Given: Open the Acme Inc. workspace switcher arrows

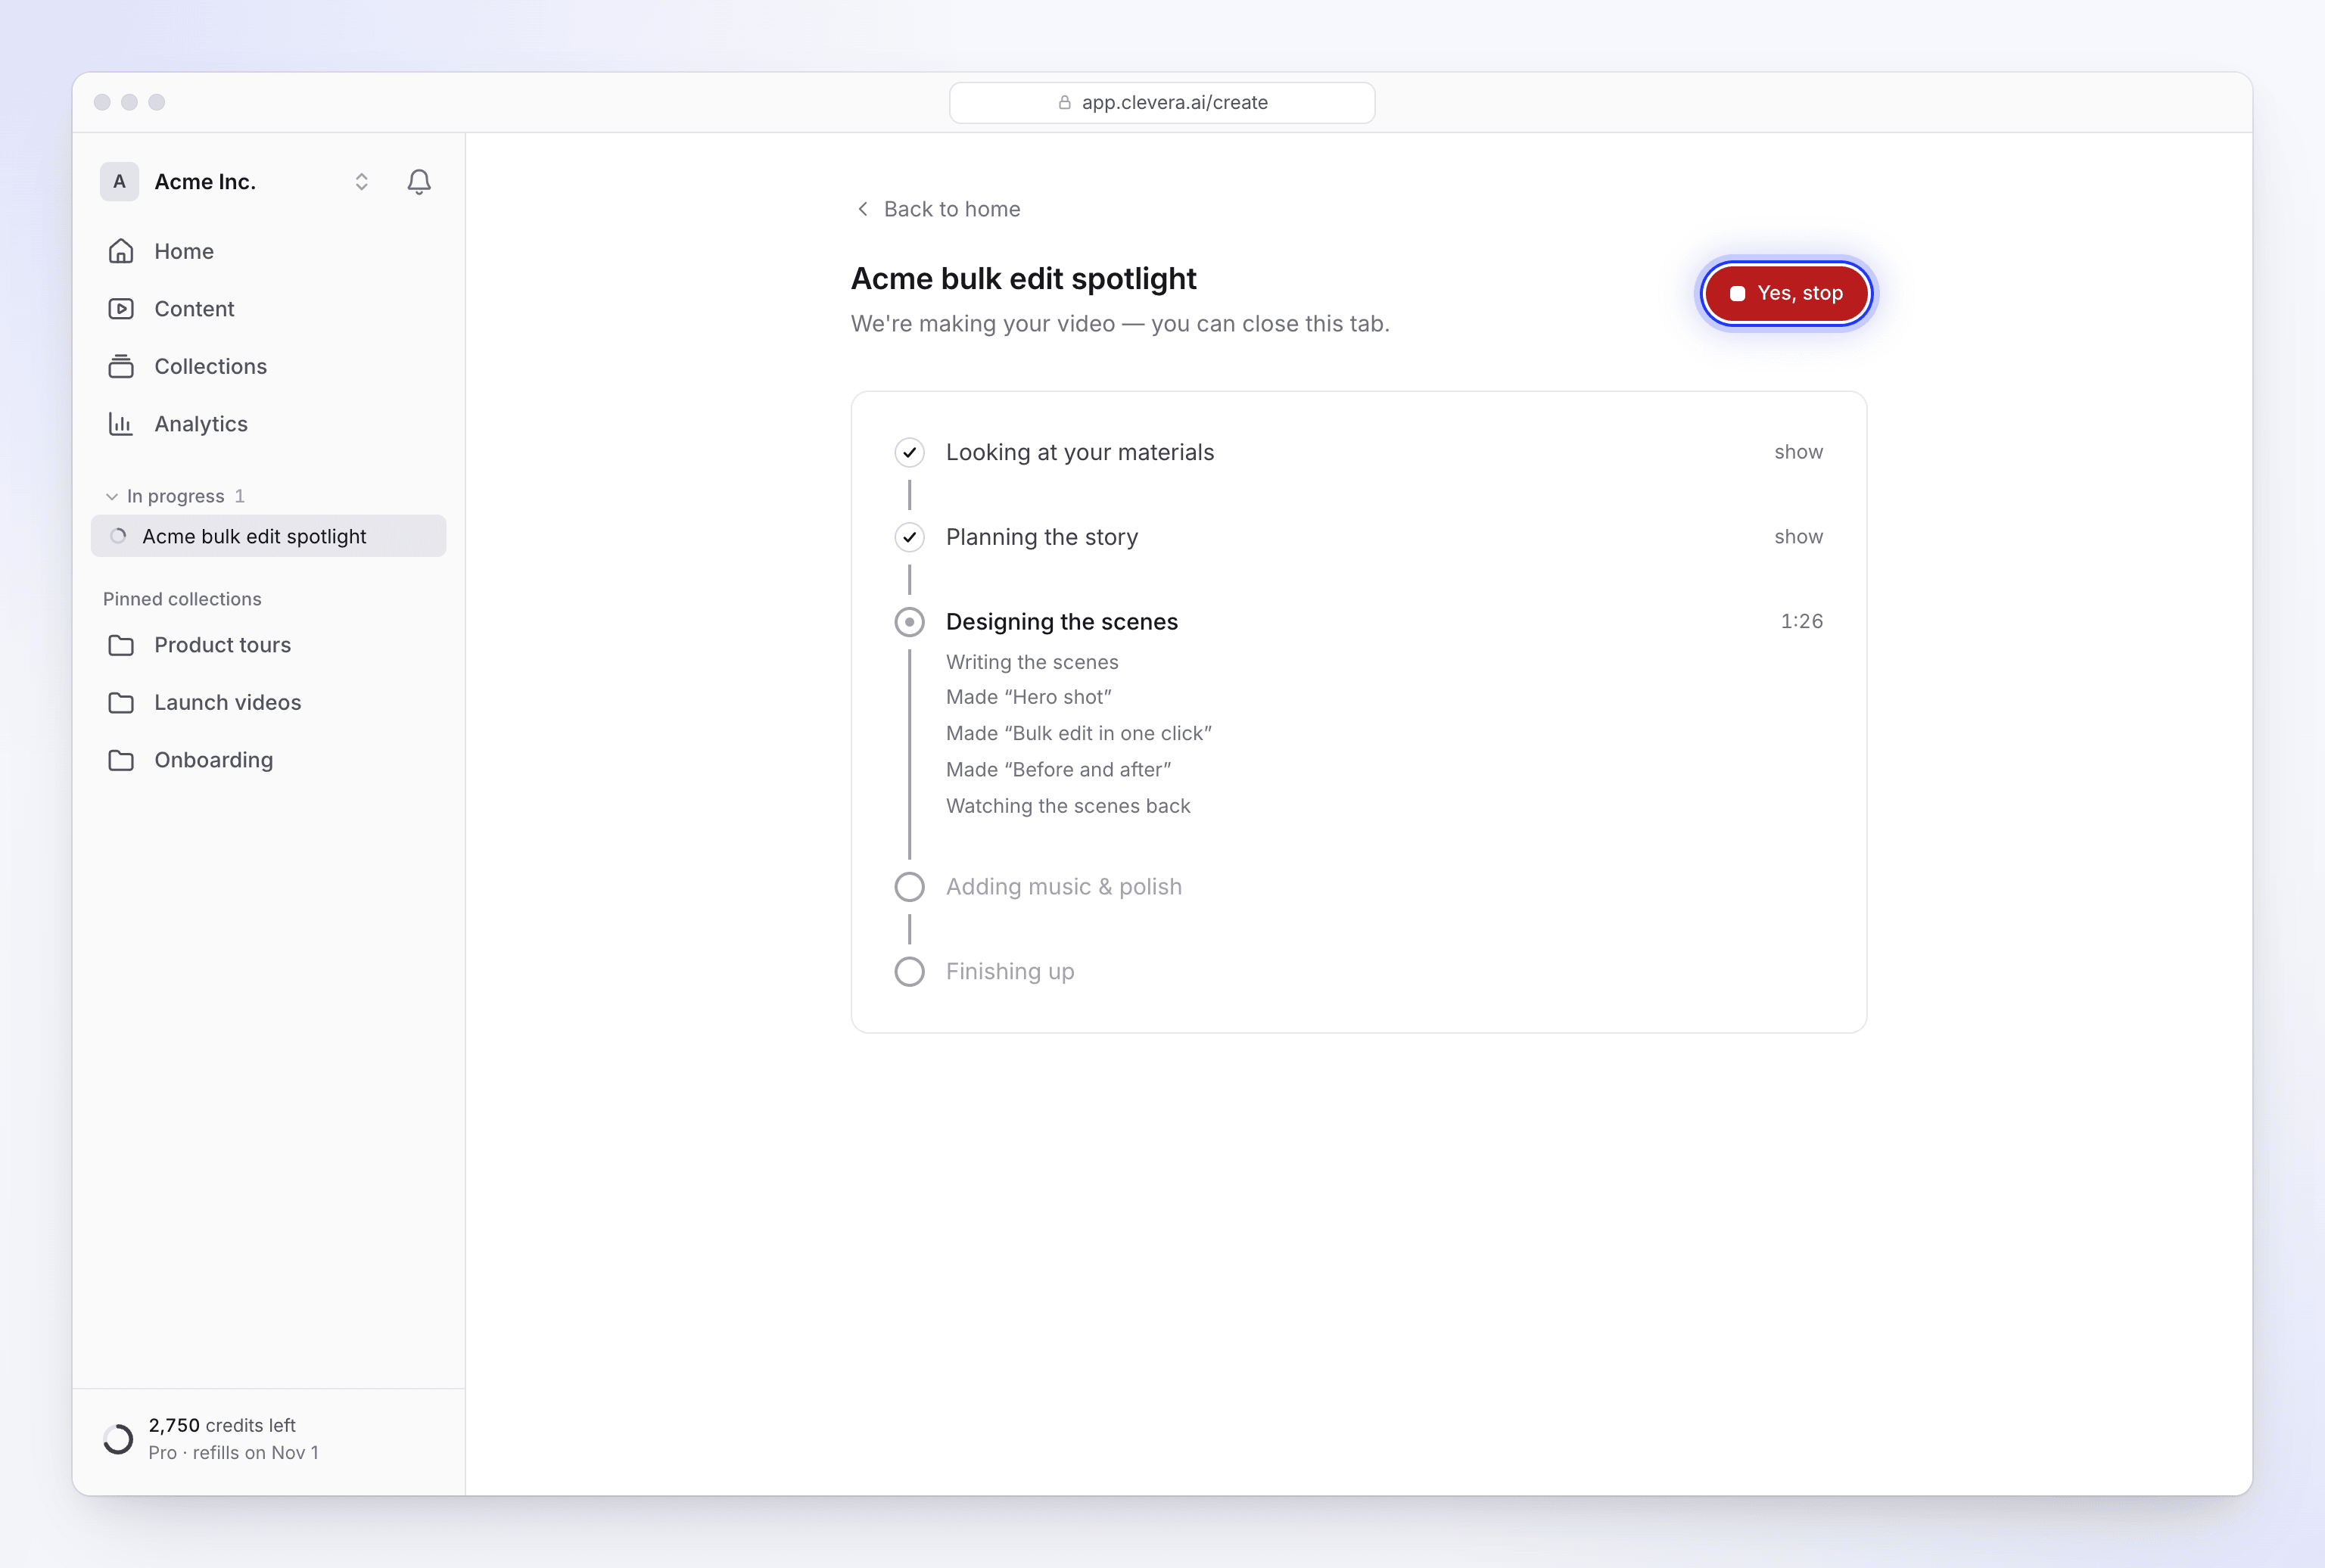Looking at the screenshot, I should point(362,182).
